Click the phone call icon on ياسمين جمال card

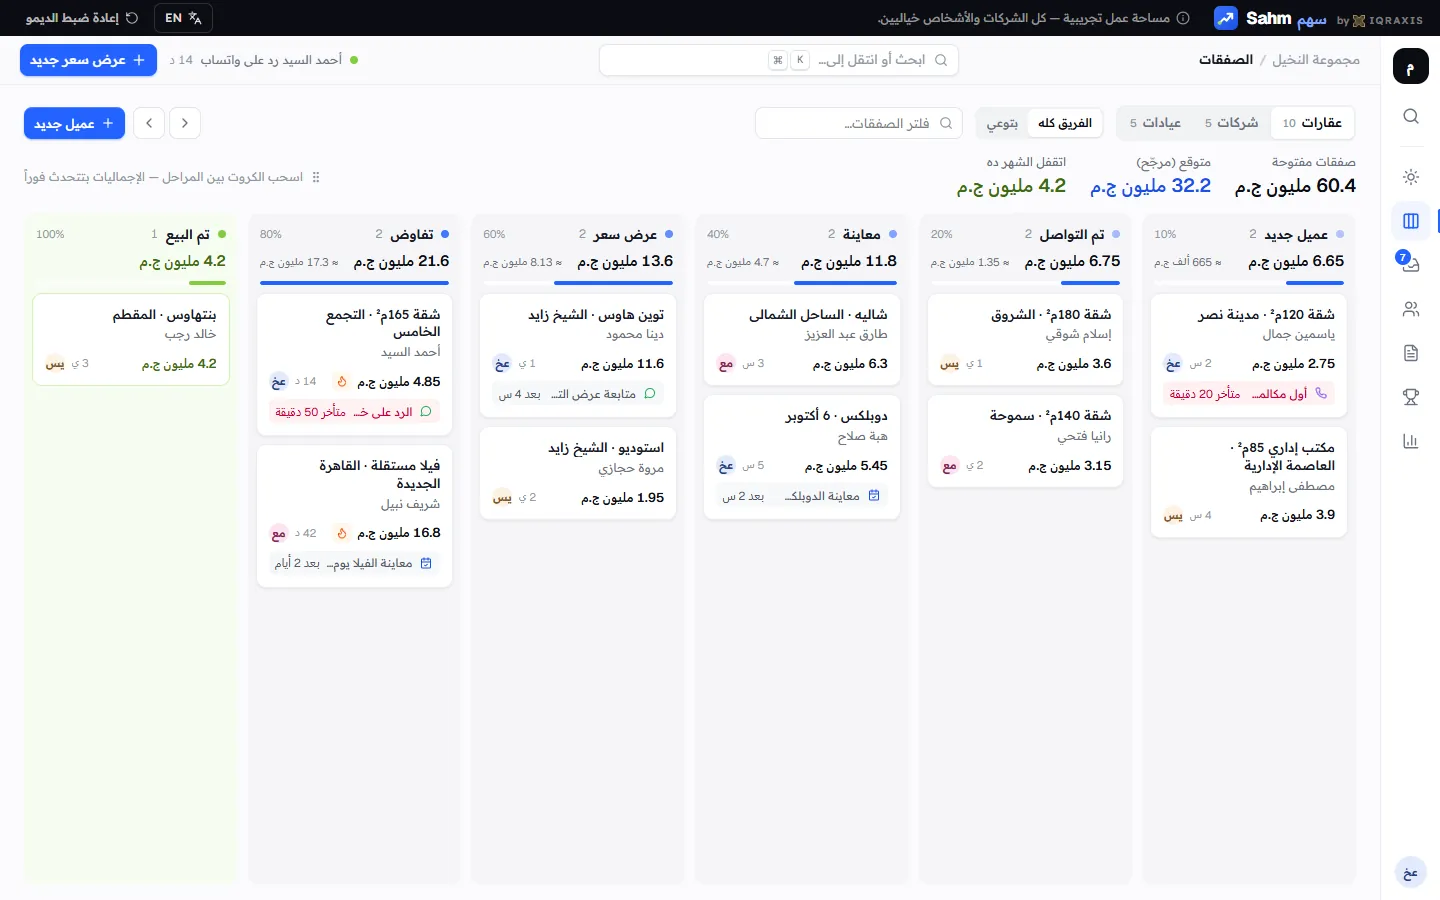tap(1321, 394)
